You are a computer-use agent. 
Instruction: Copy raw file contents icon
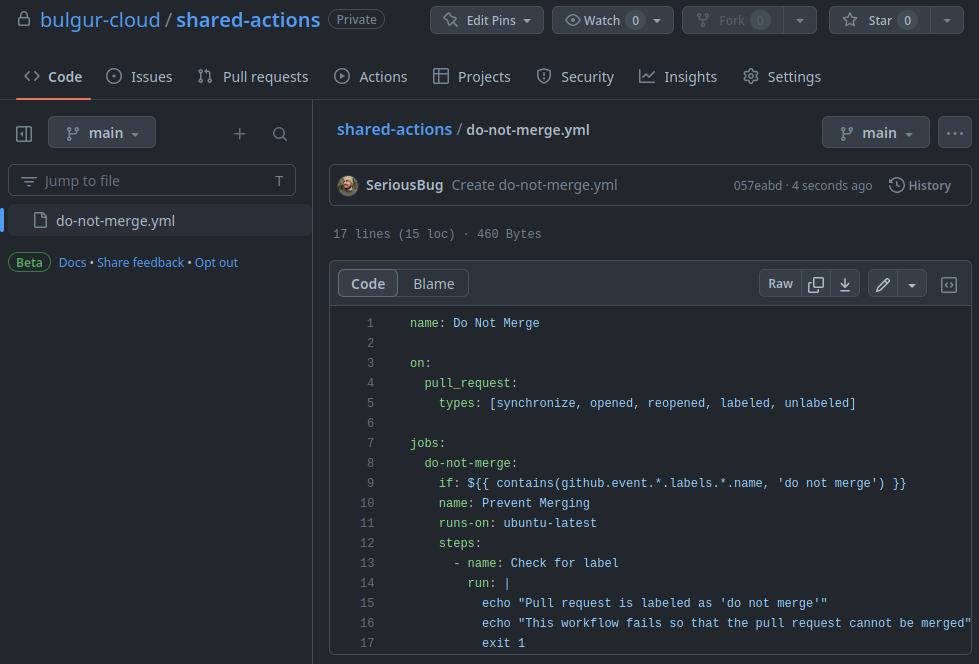pyautogui.click(x=815, y=284)
